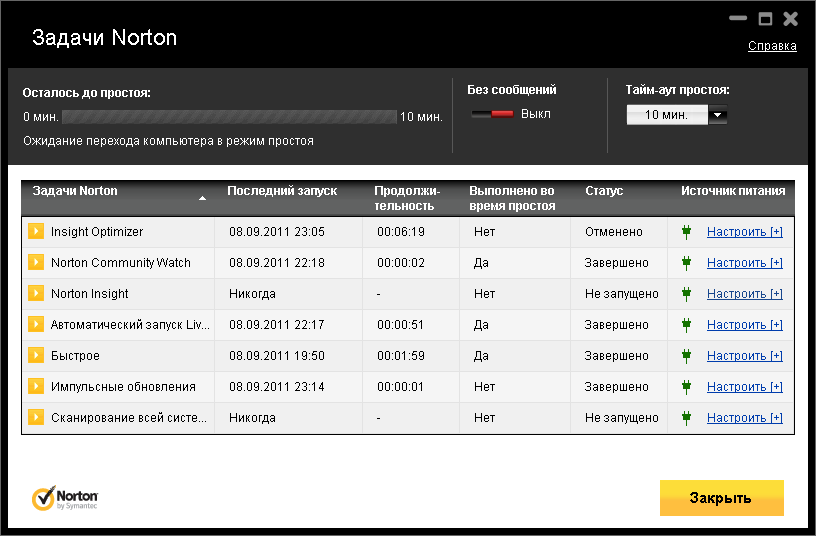Sort by Задачи Norton column arrow
This screenshot has height=536, width=816.
(x=202, y=198)
